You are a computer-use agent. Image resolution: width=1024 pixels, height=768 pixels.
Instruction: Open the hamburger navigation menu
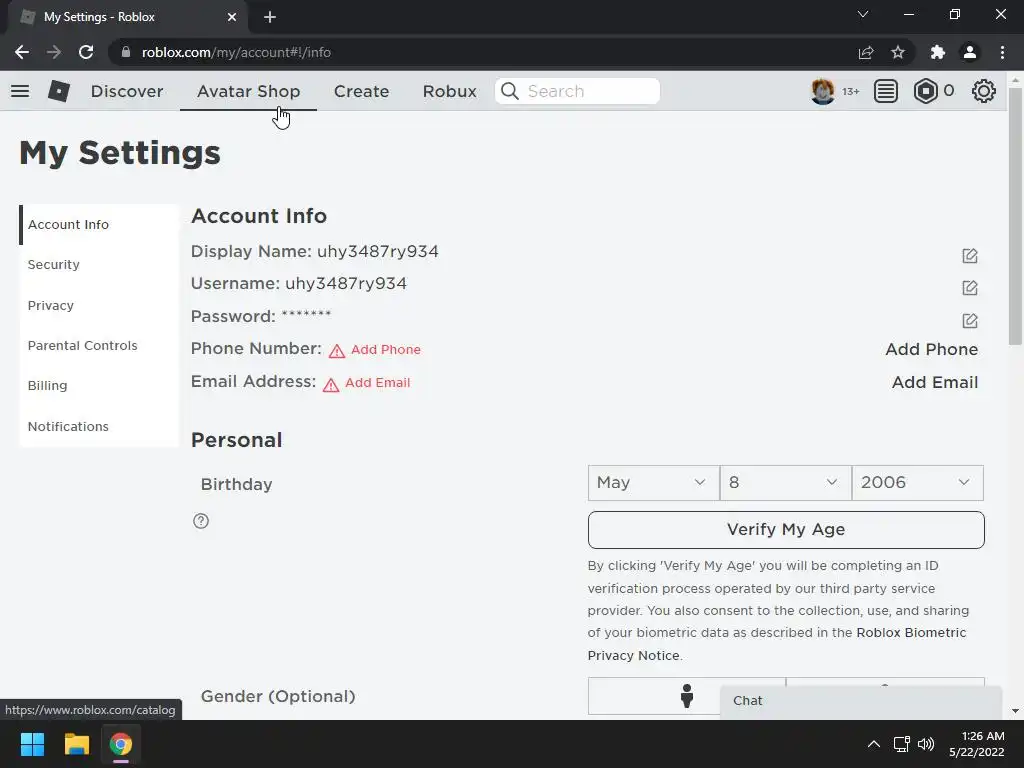click(x=20, y=91)
